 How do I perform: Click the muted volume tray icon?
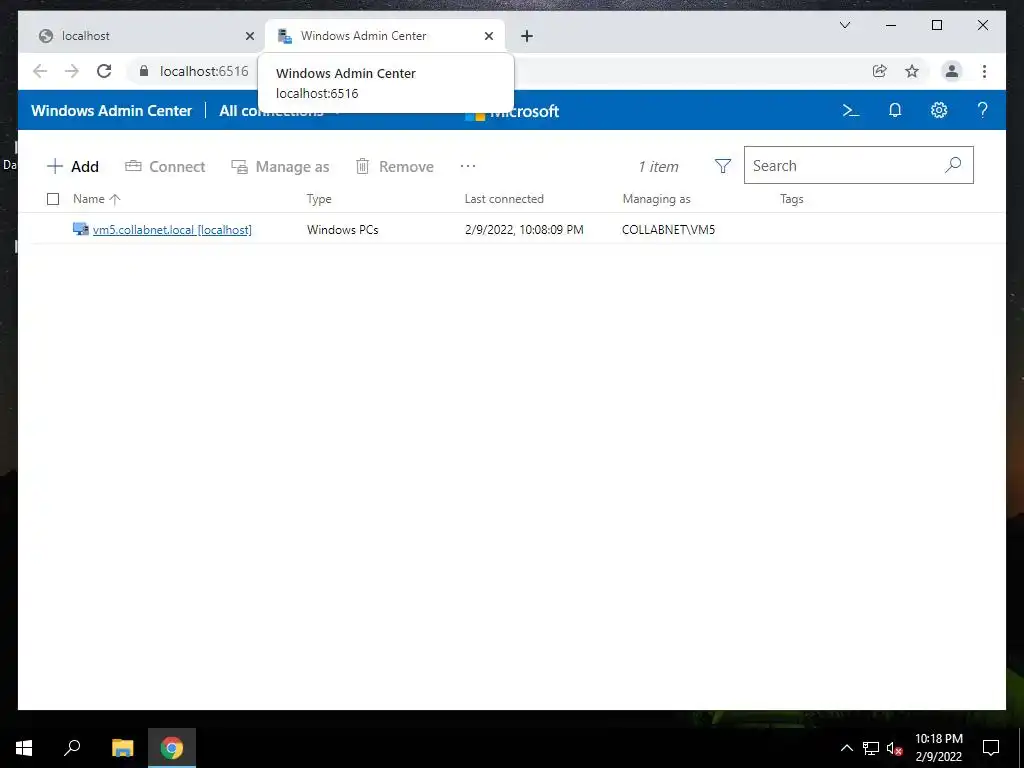tap(895, 748)
